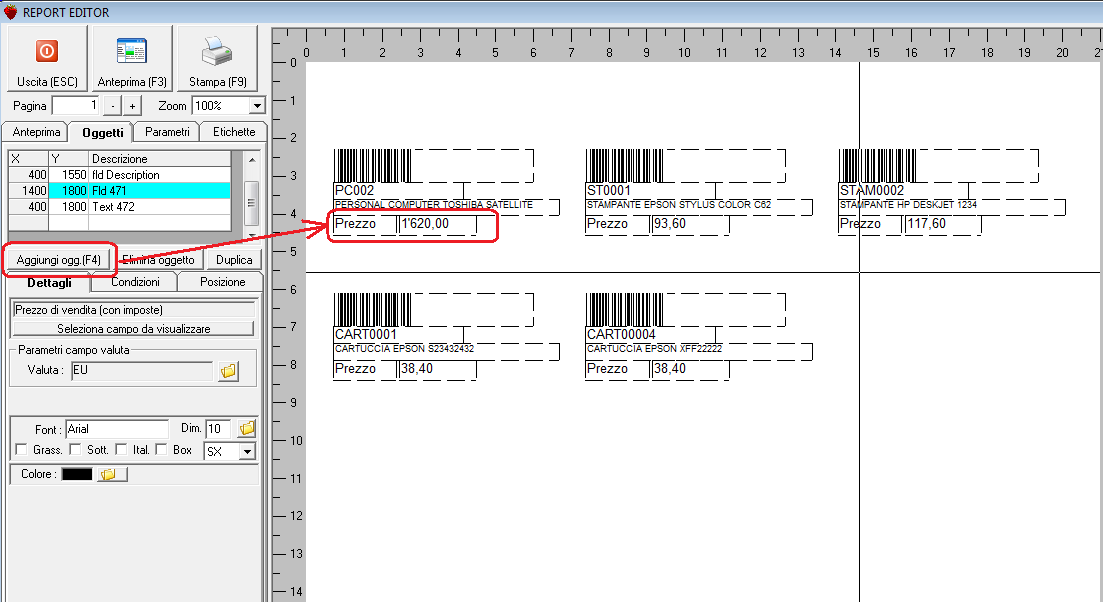Screen dimensions: 1103x602
Task: Click the Uscita (ESC) exit button
Action: point(47,58)
